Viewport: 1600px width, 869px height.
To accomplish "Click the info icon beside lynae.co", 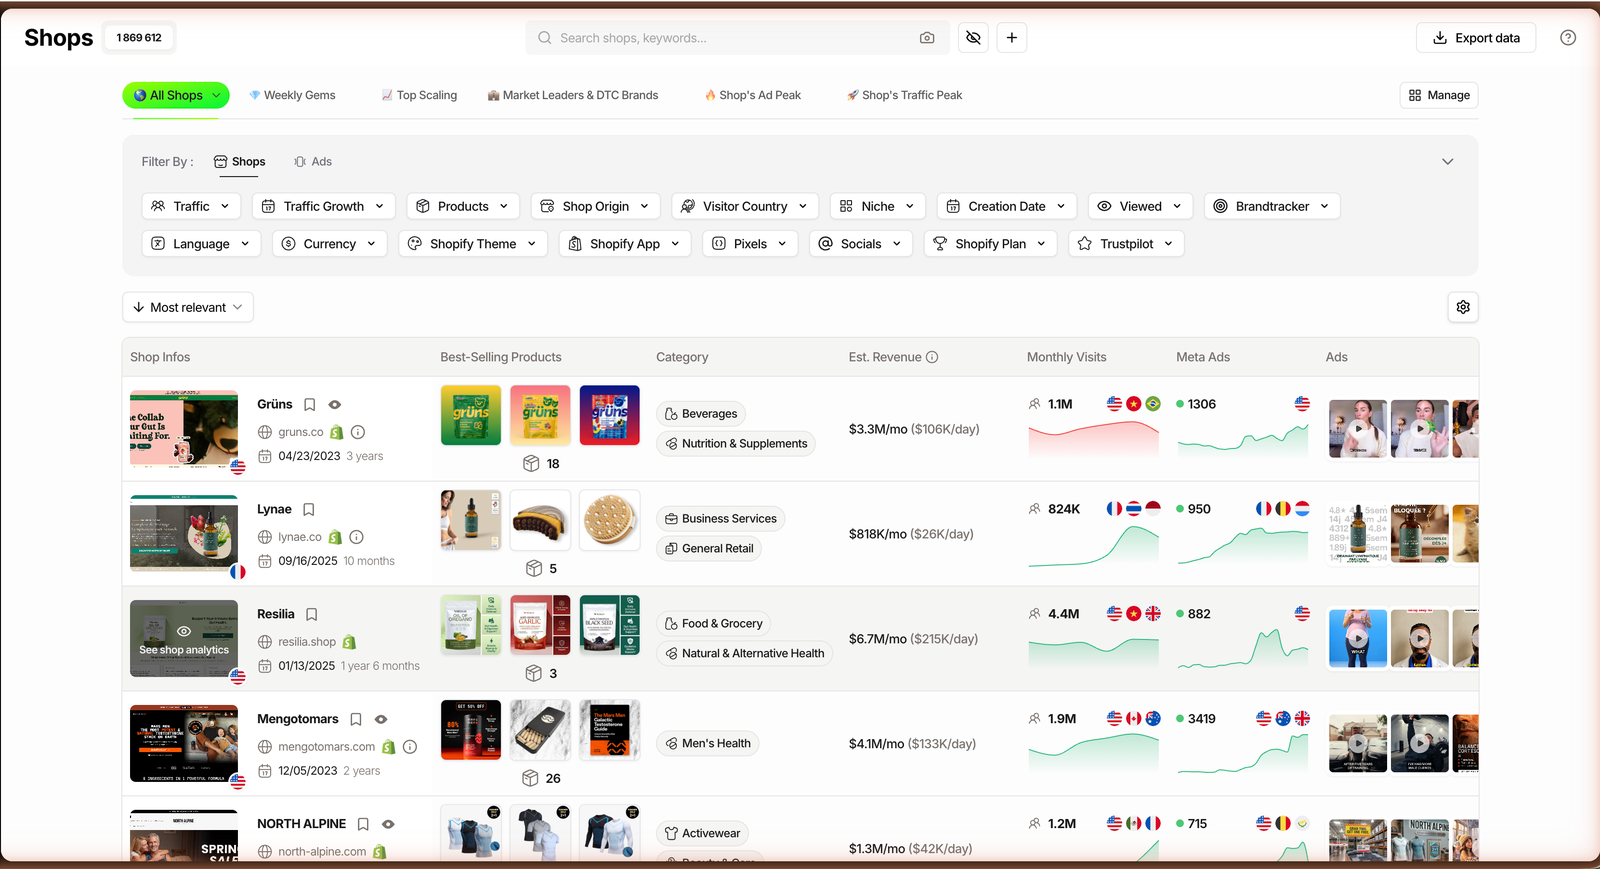I will pyautogui.click(x=357, y=537).
